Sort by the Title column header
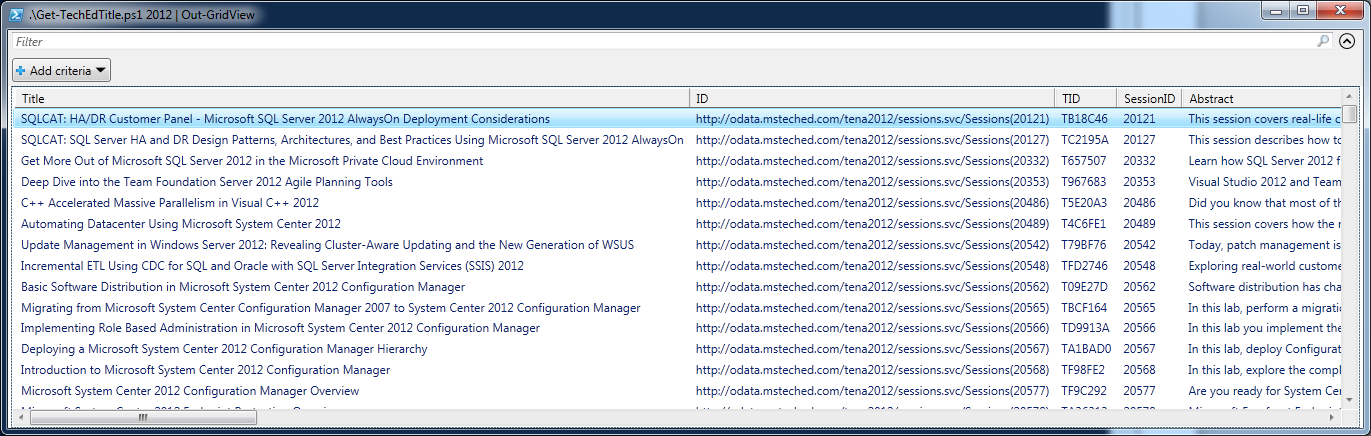 (x=350, y=99)
